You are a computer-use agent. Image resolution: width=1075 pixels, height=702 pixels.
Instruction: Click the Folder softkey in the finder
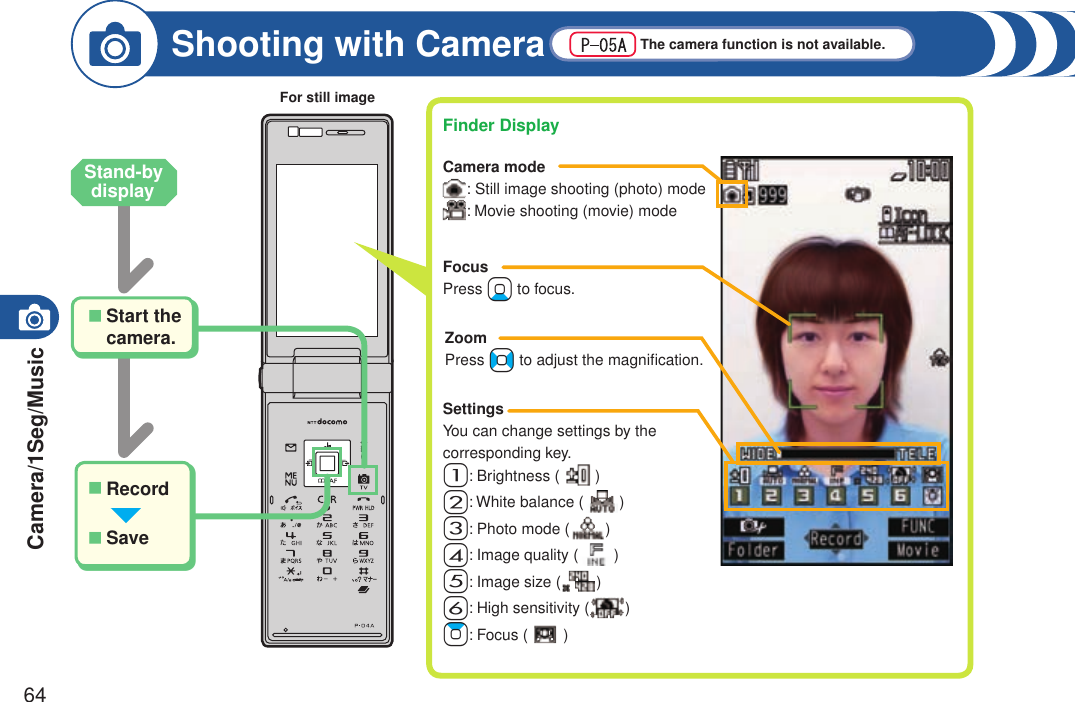point(753,550)
